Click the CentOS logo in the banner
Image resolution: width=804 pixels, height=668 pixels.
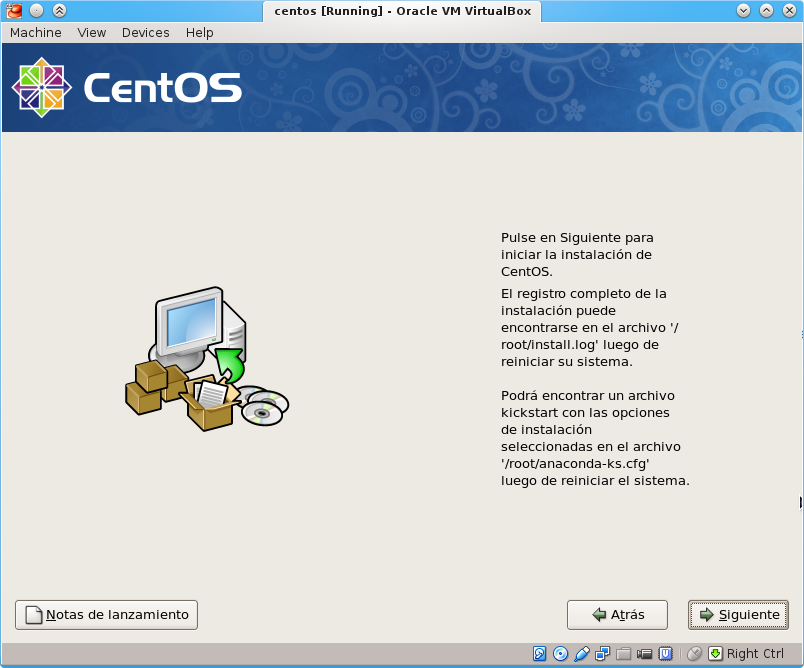point(127,87)
